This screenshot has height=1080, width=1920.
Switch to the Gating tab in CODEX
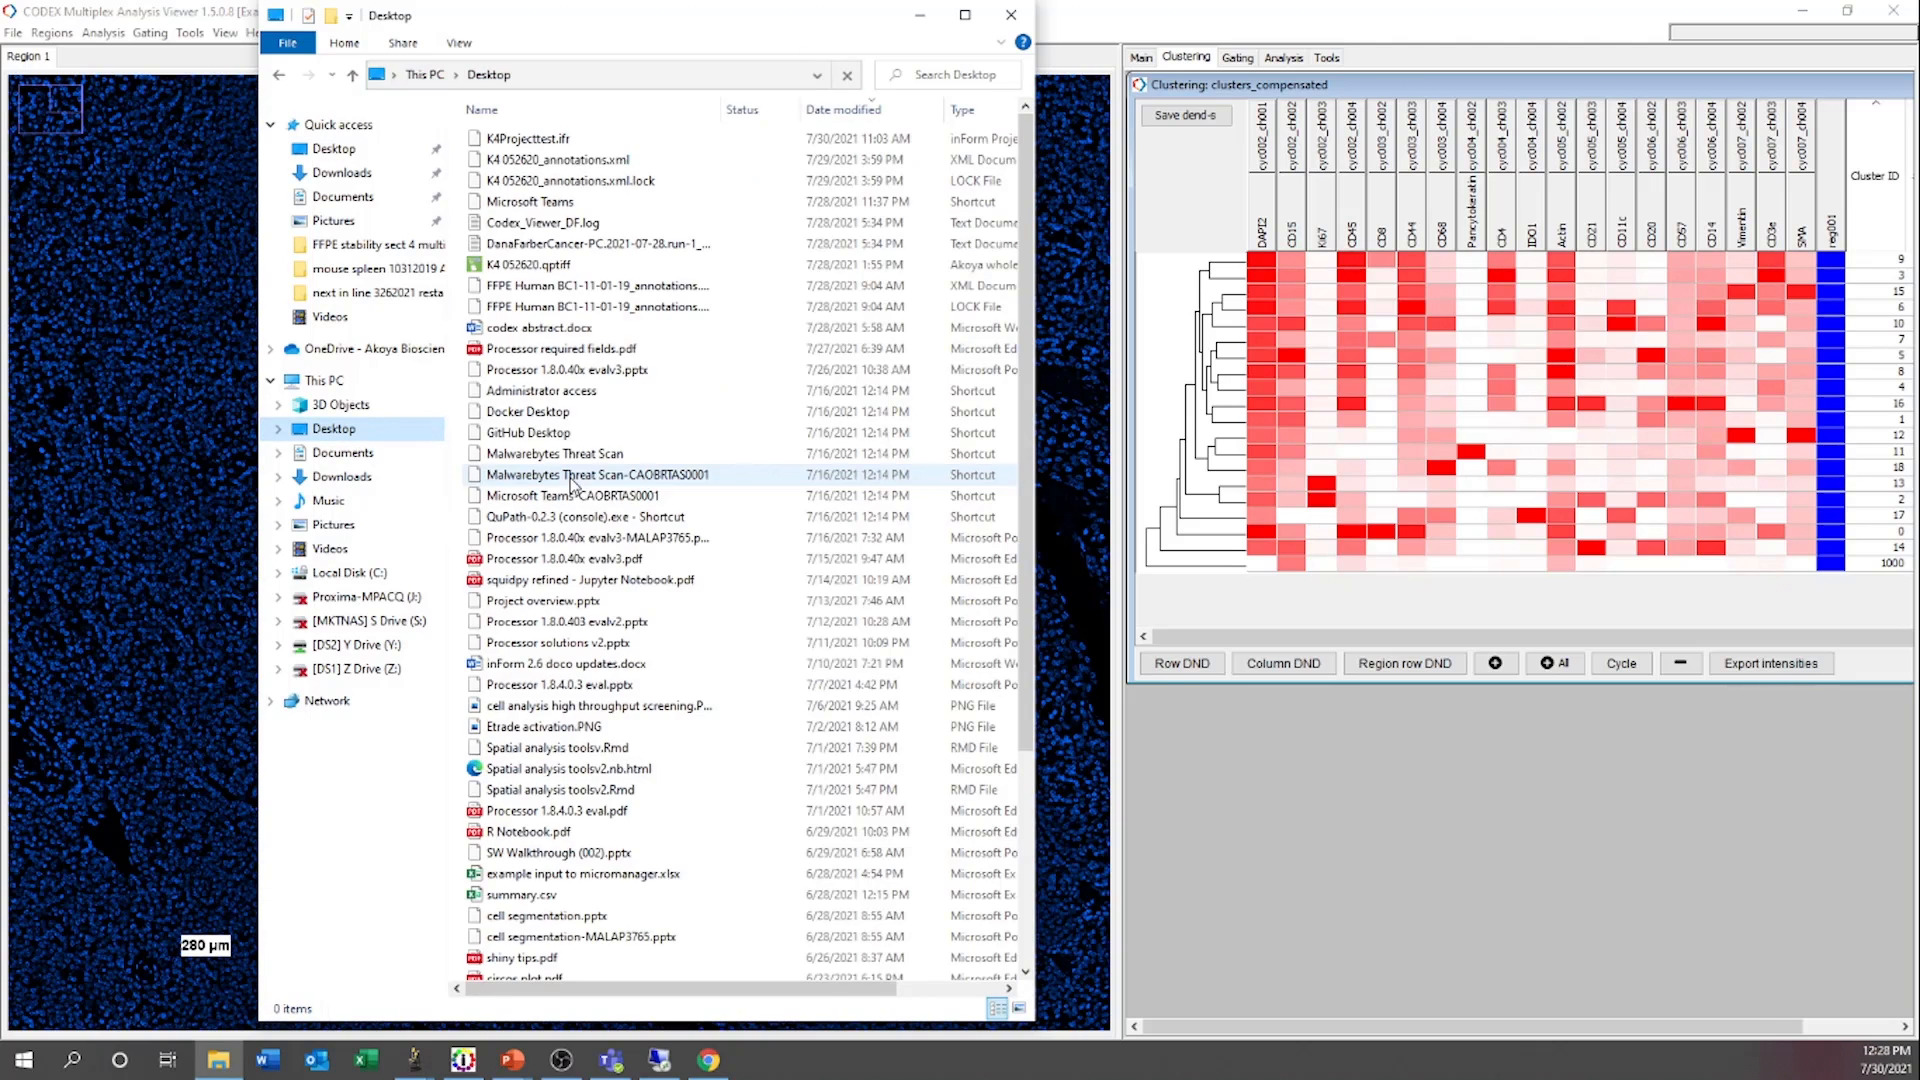pyautogui.click(x=1237, y=58)
